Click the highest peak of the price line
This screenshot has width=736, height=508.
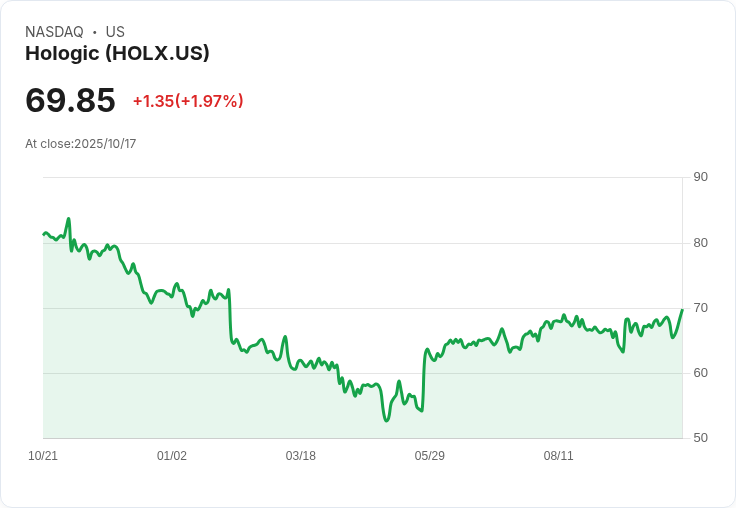tap(68, 218)
